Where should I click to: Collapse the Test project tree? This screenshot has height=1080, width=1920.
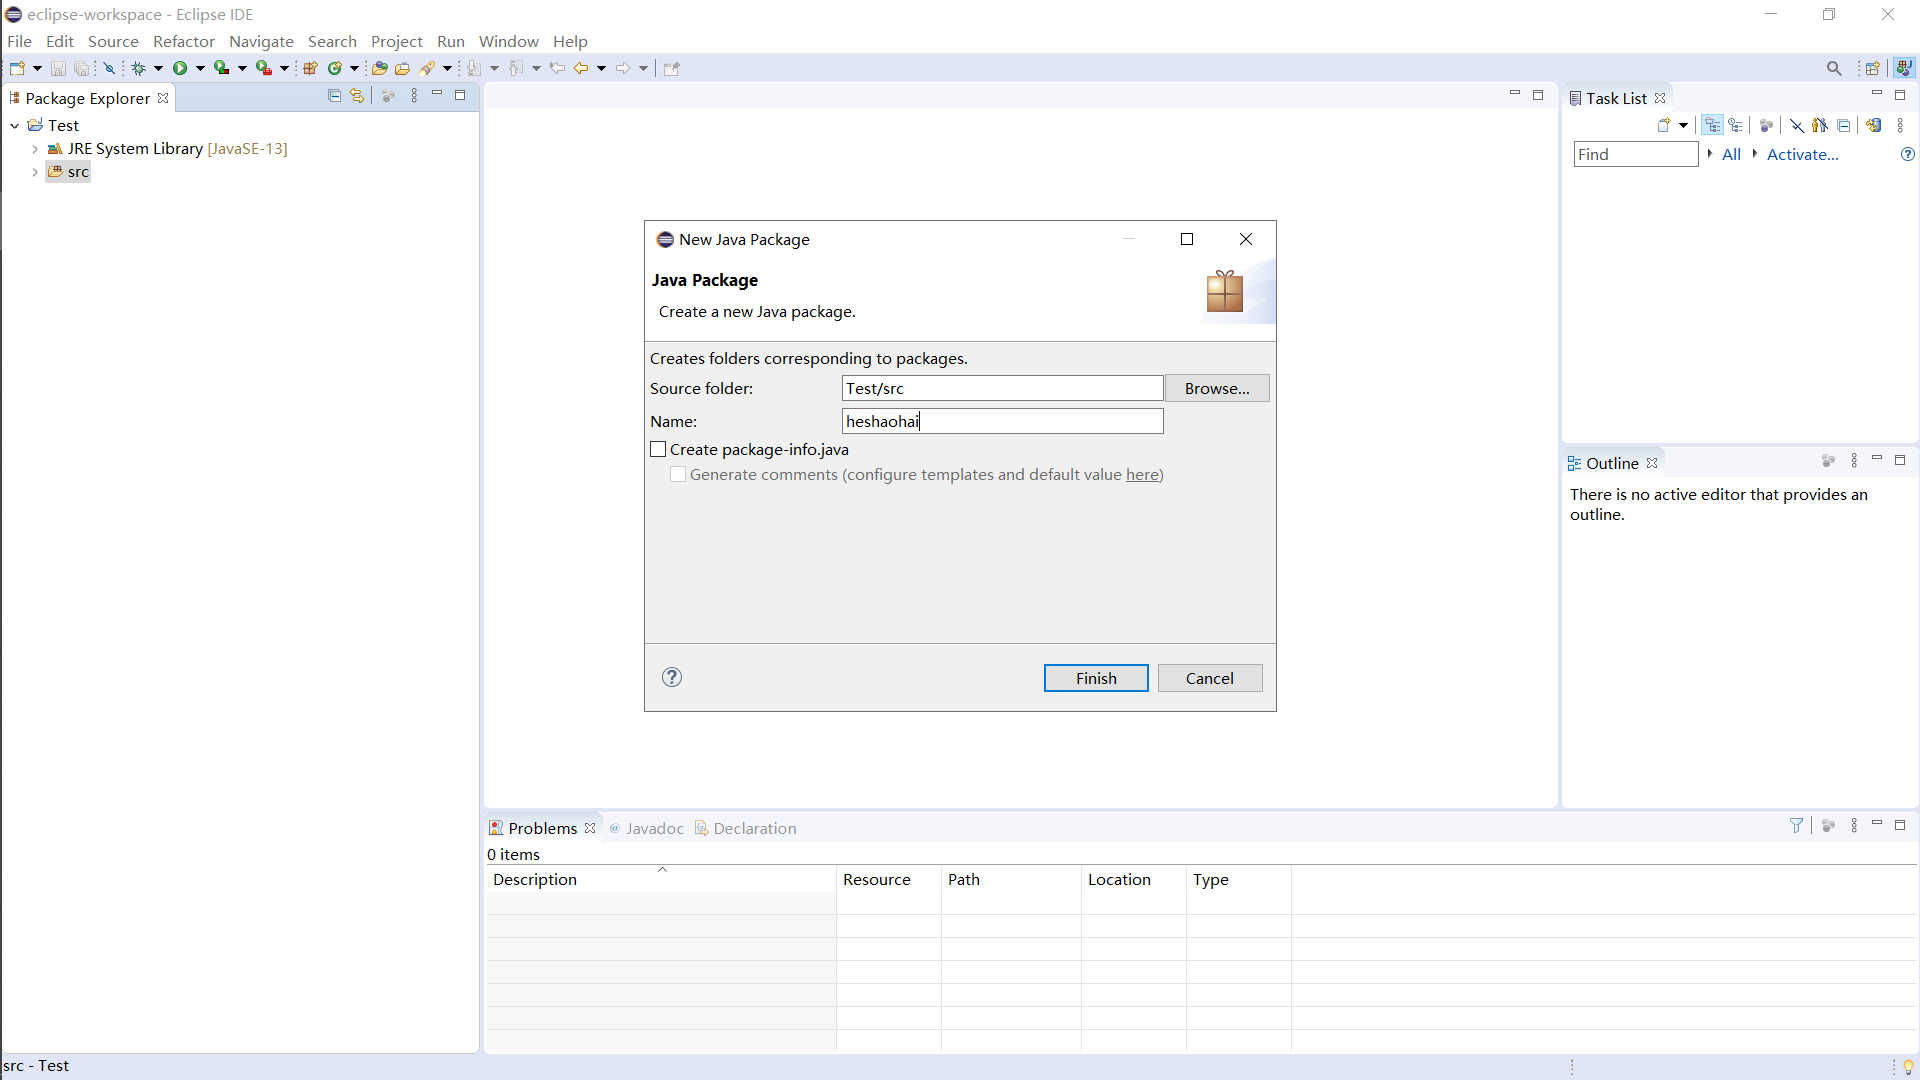15,125
